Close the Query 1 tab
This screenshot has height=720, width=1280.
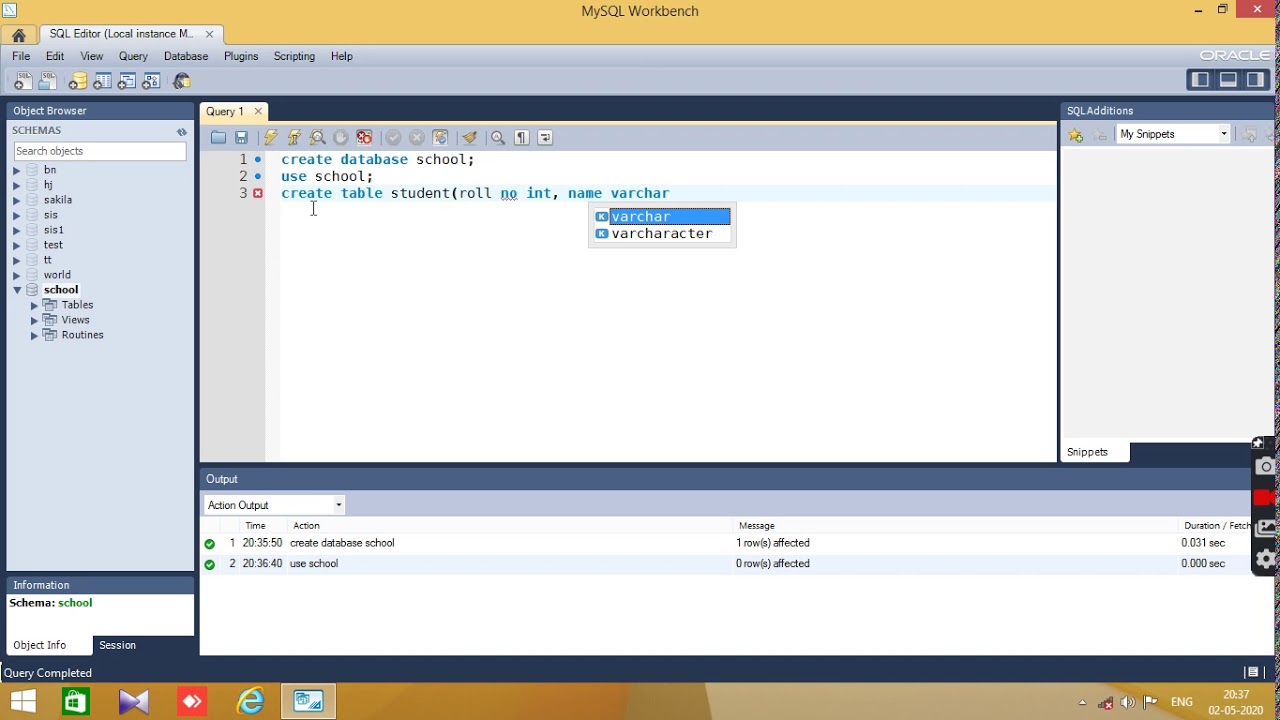click(x=258, y=112)
